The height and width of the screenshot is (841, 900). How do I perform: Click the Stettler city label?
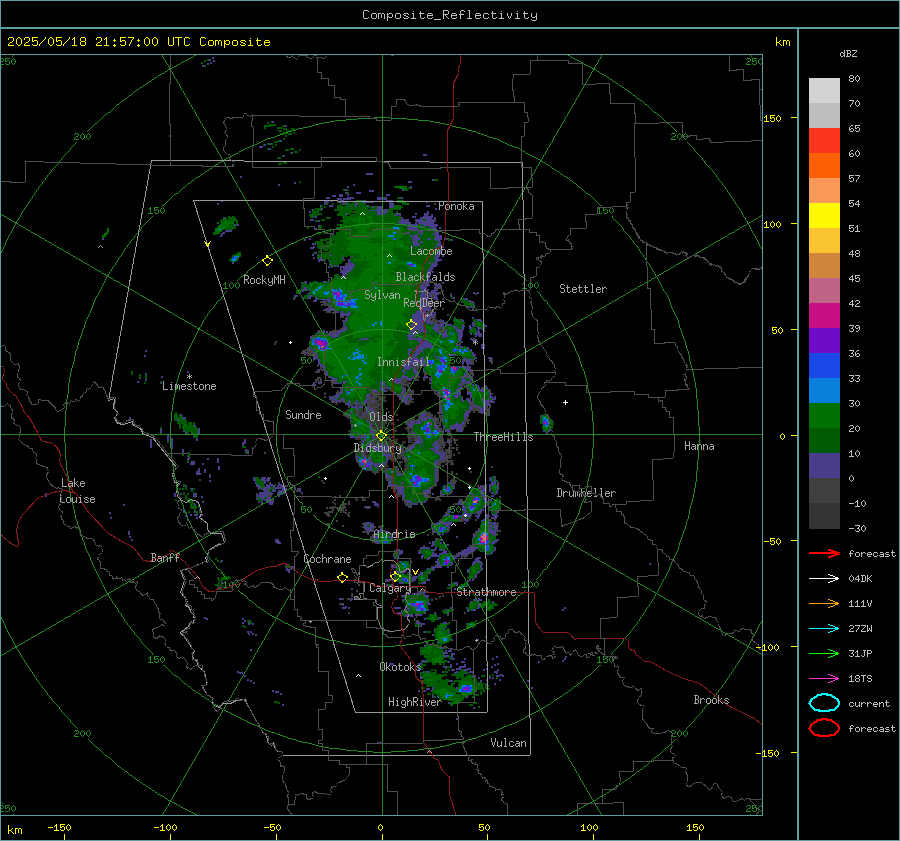tap(583, 289)
